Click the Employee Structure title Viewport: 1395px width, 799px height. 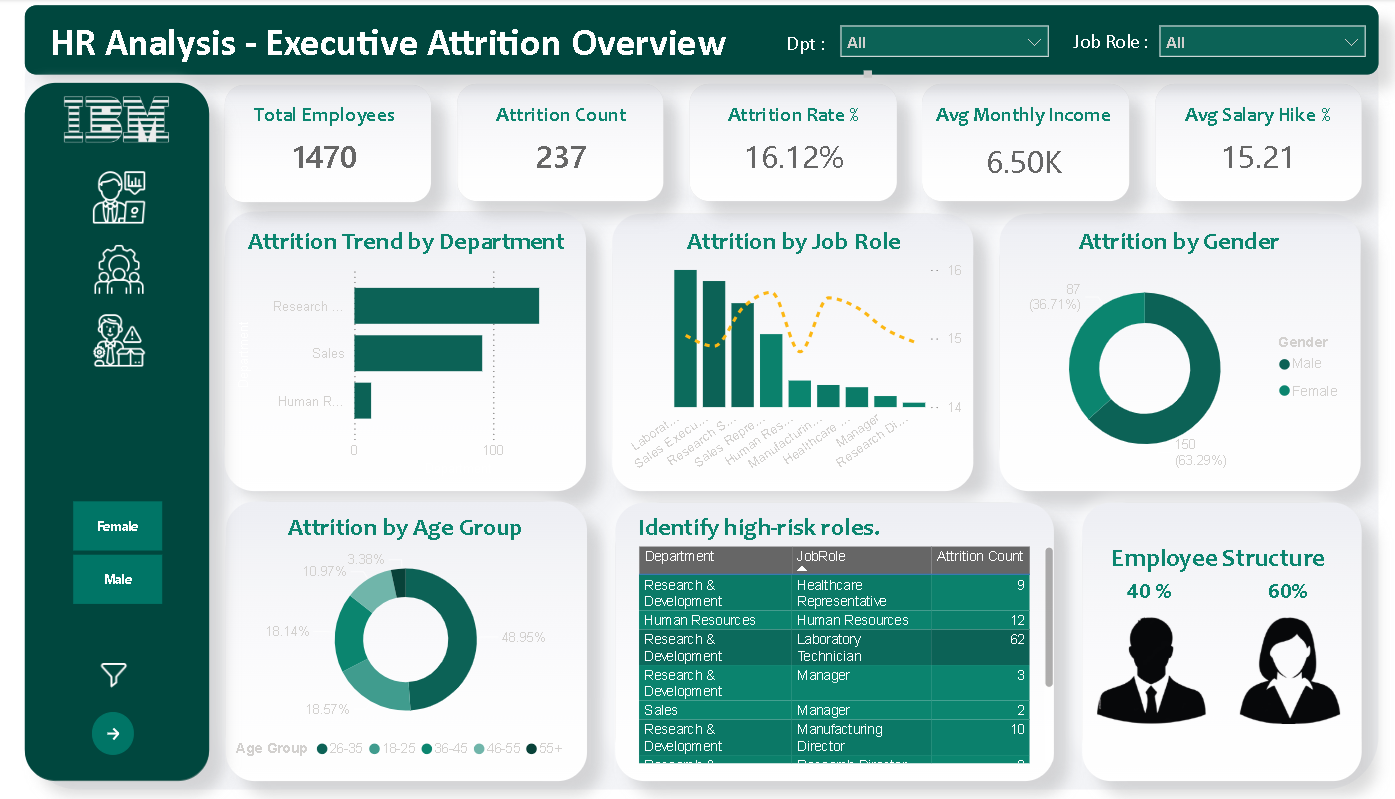click(1218, 558)
